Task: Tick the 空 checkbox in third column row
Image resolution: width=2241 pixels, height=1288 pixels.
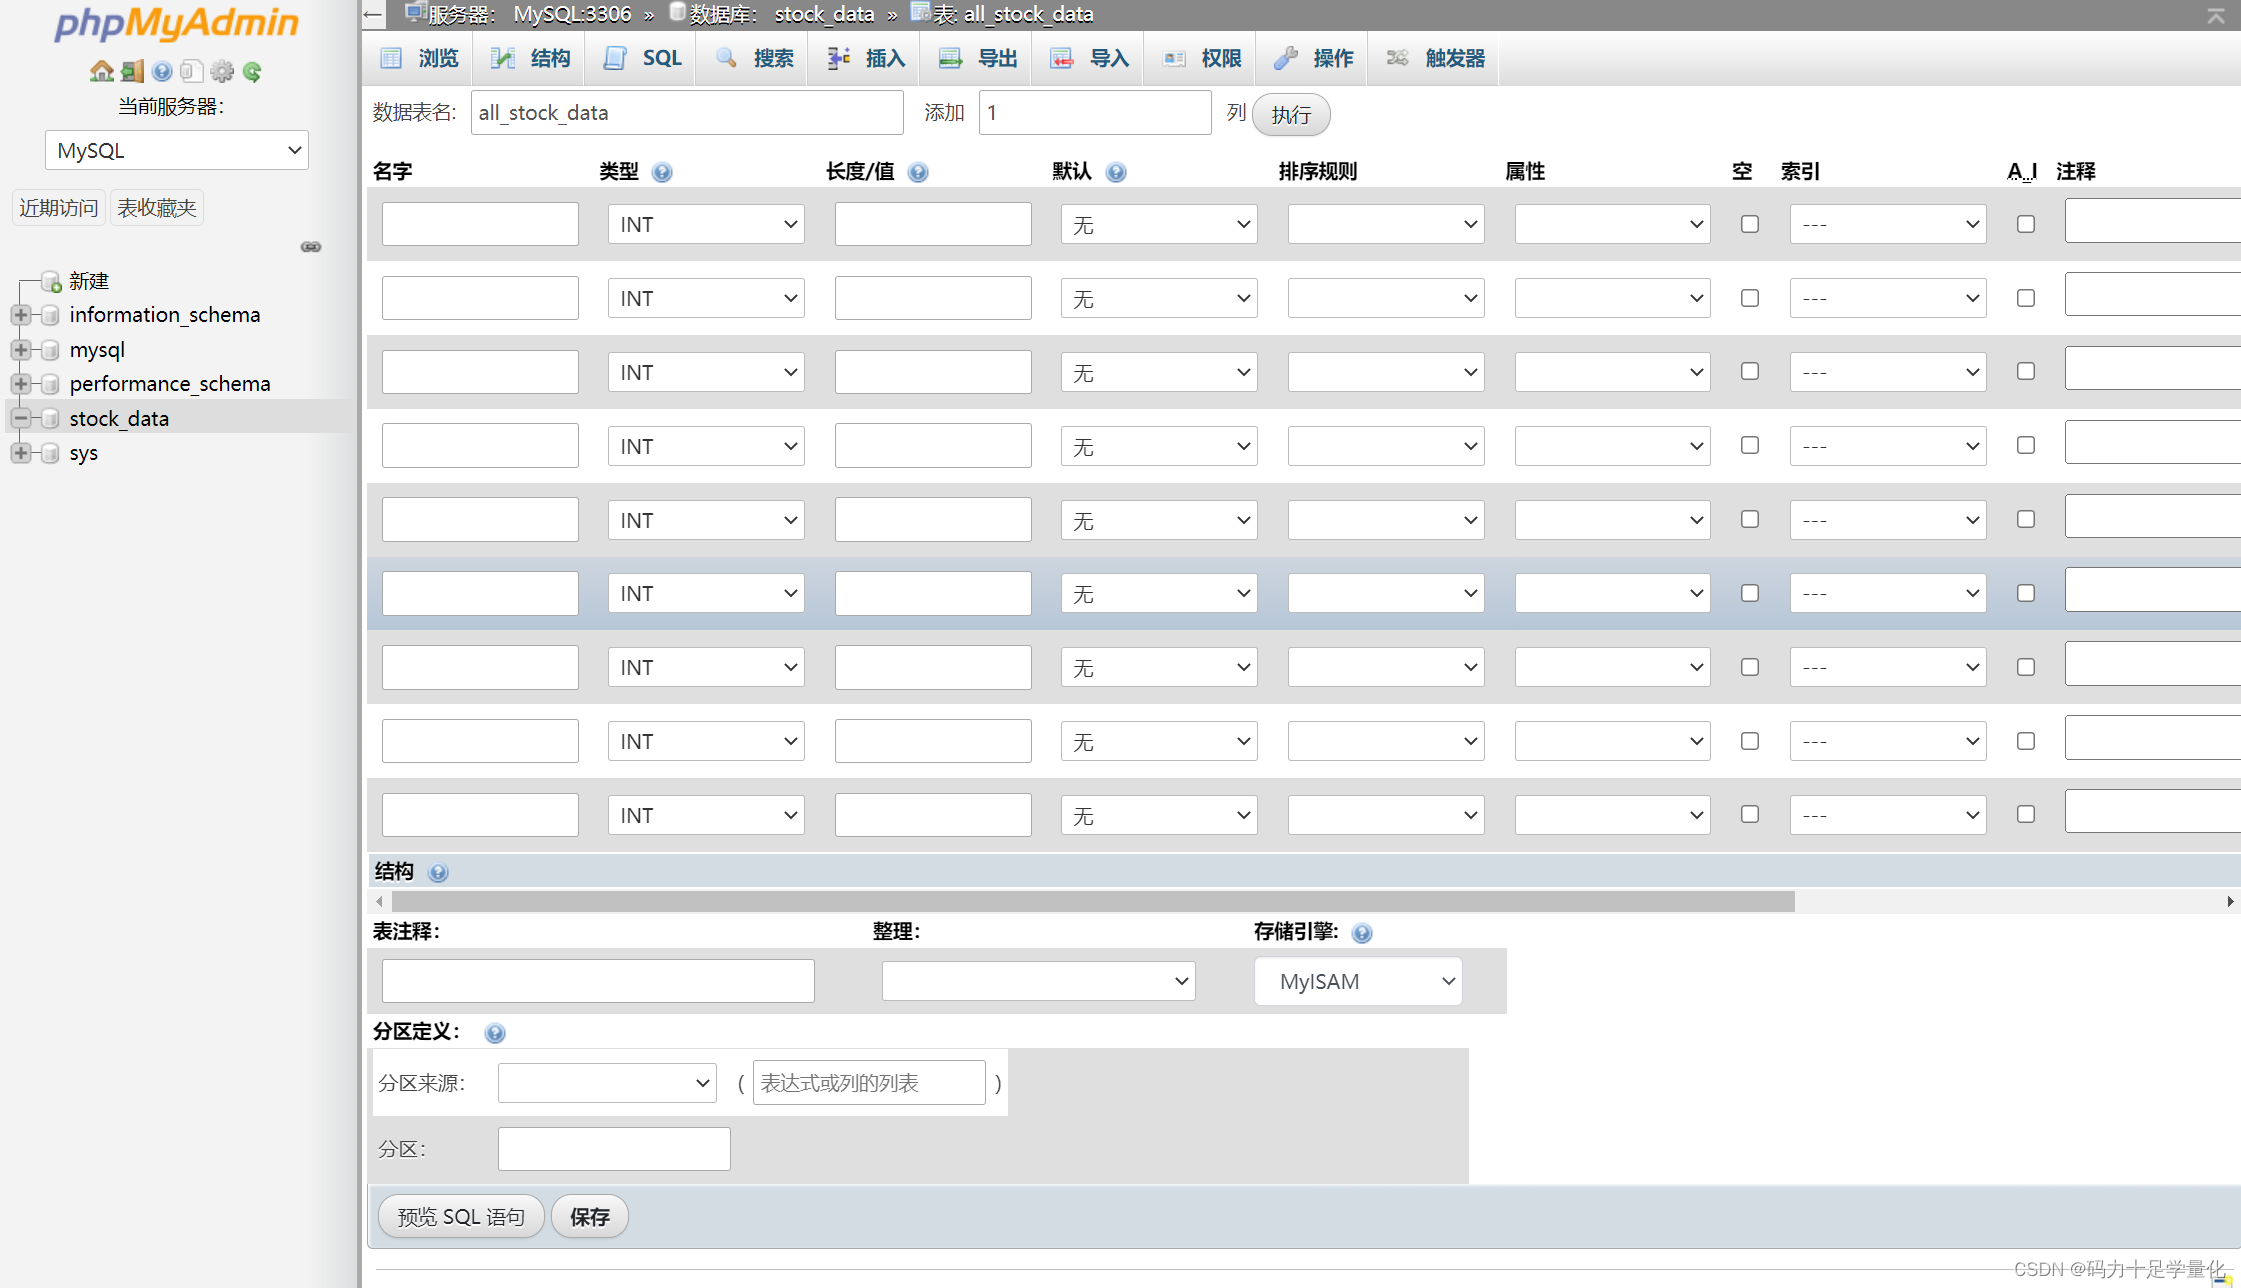Action: tap(1750, 371)
